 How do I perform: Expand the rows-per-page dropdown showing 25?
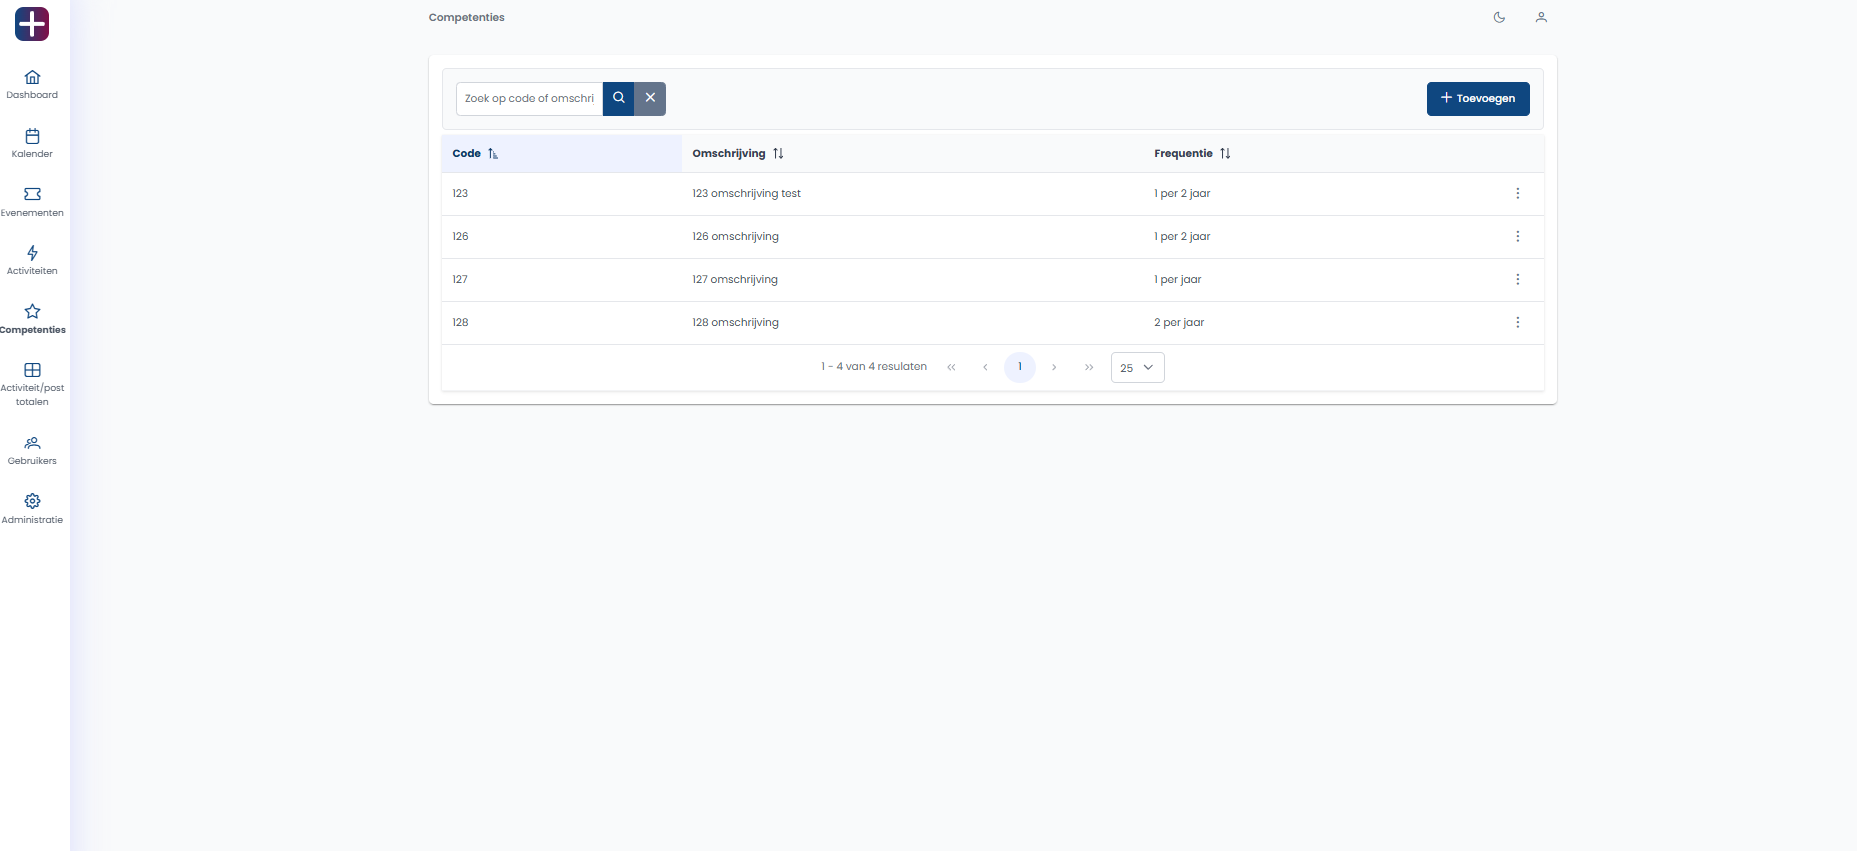click(x=1137, y=368)
